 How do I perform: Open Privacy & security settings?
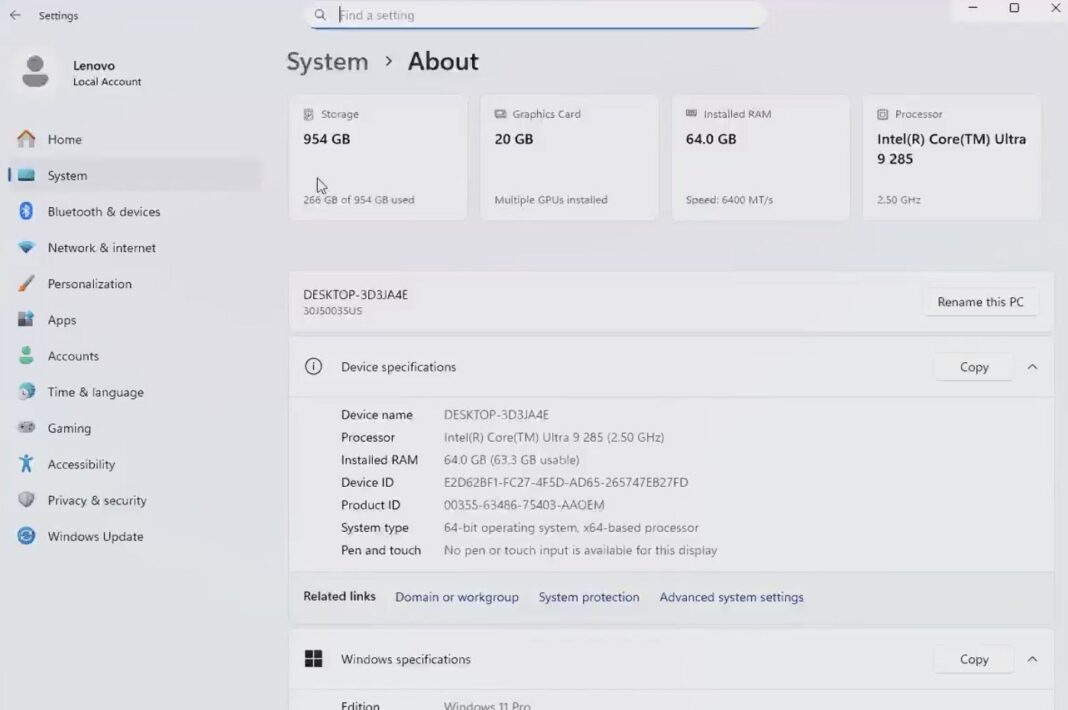click(134, 500)
